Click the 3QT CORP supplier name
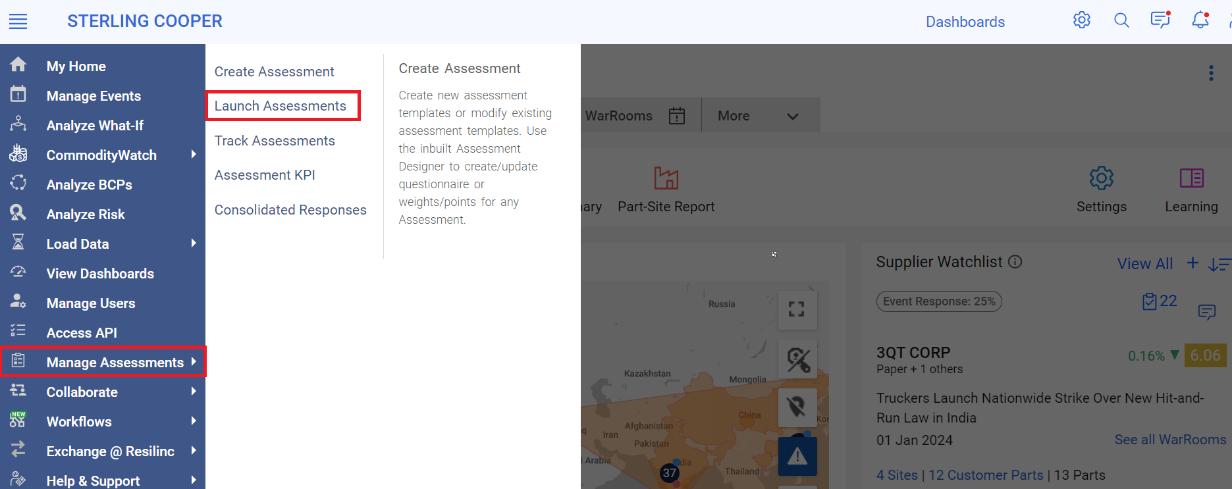 point(913,353)
